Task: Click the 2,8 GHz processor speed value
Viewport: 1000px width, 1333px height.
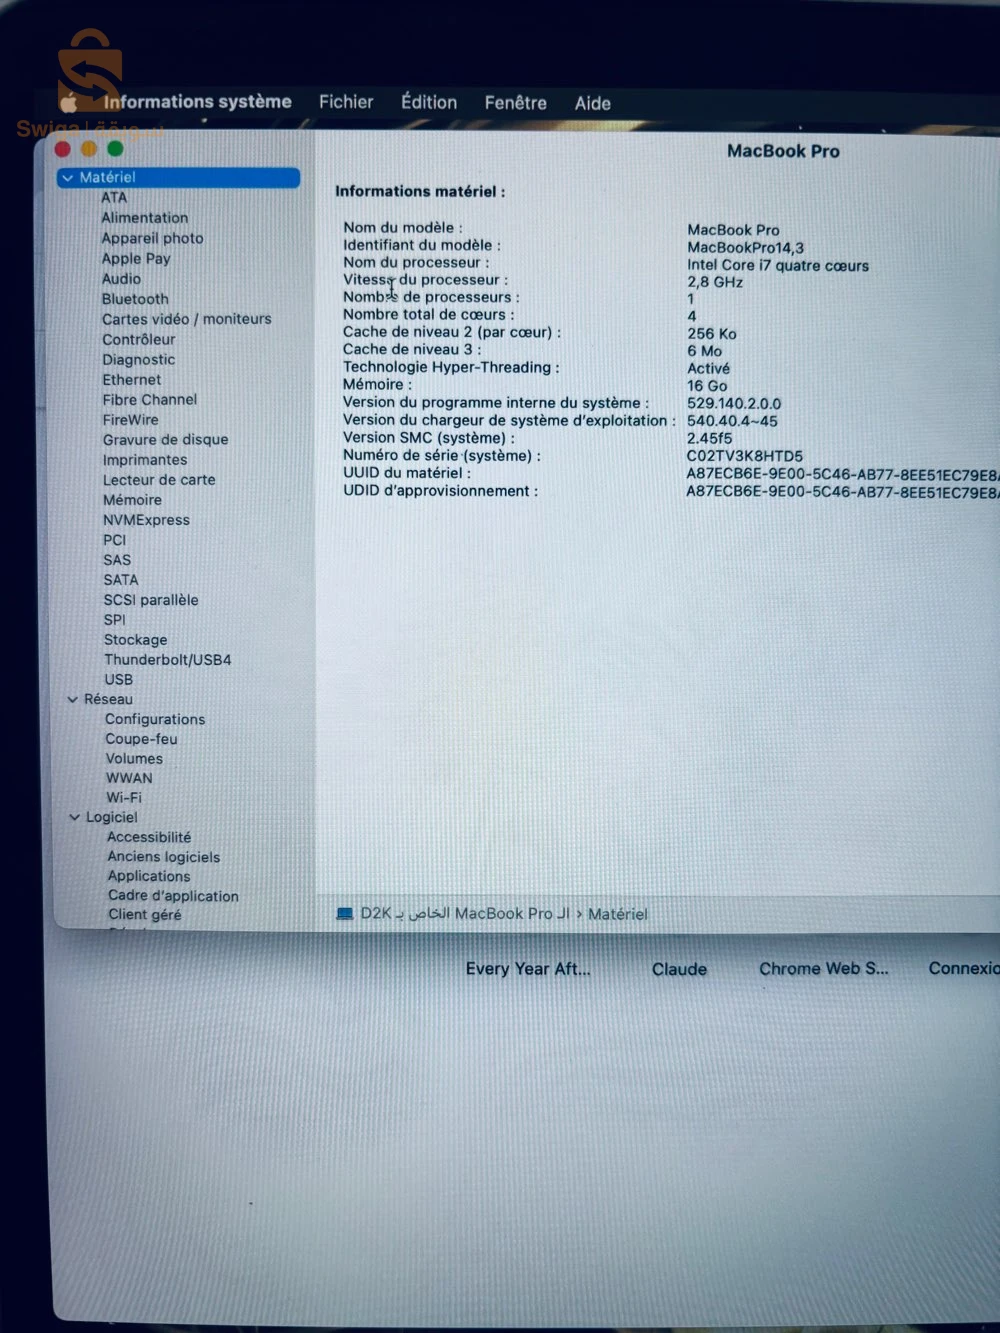Action: pyautogui.click(x=715, y=282)
